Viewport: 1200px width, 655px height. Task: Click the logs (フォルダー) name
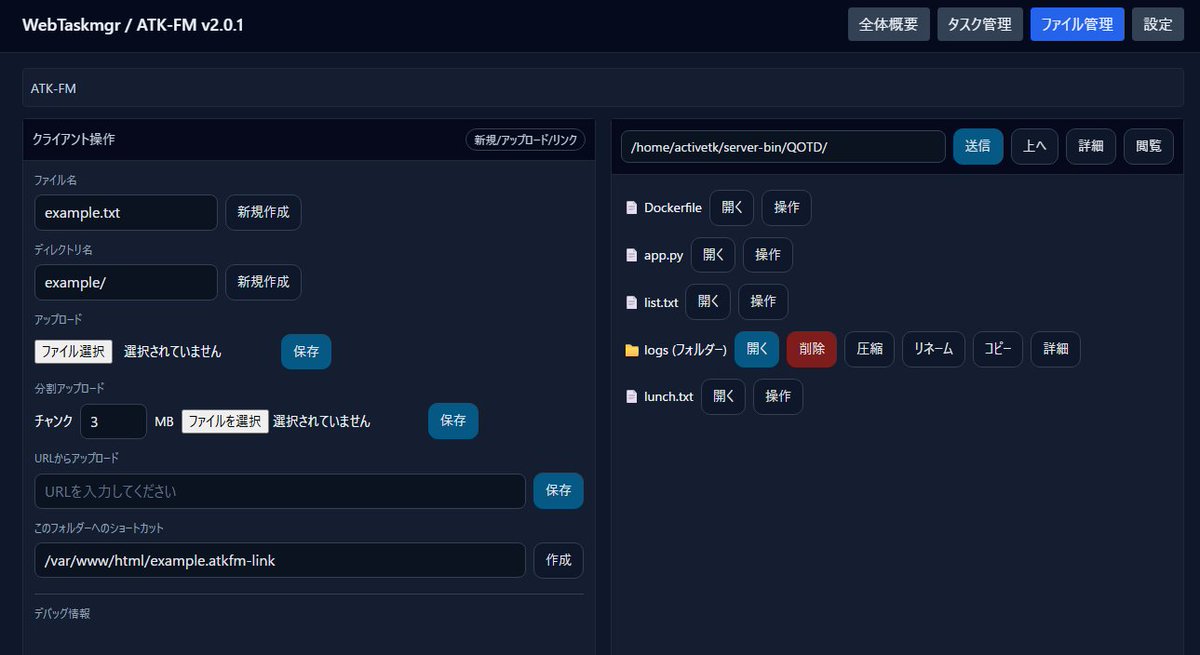coord(686,350)
